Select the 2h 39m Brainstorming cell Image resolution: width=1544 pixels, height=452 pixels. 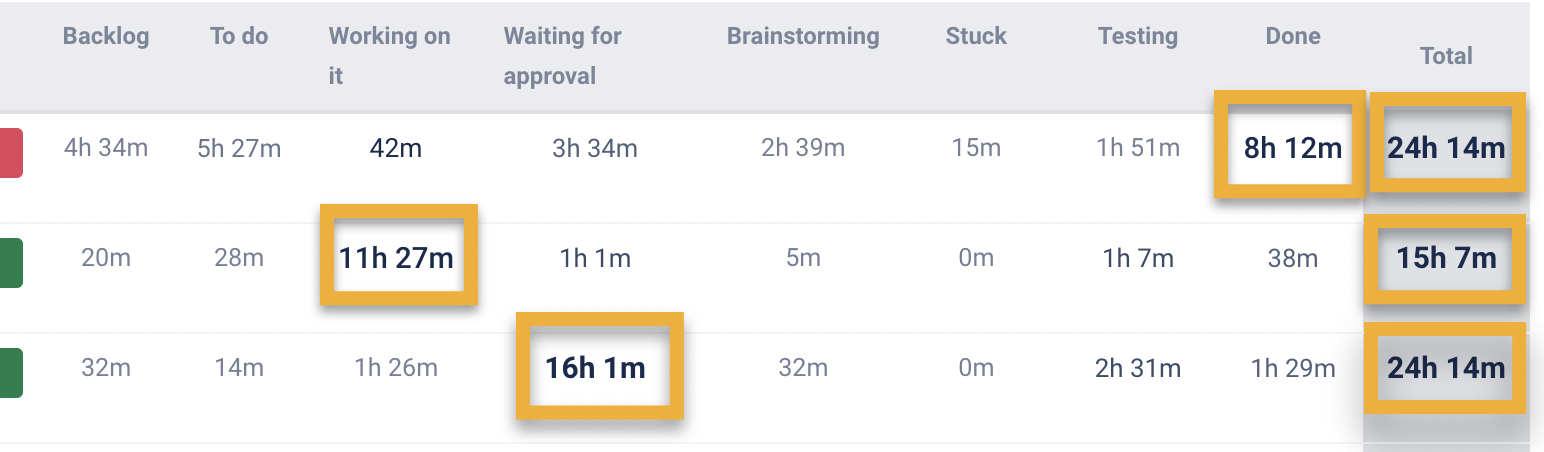point(803,149)
